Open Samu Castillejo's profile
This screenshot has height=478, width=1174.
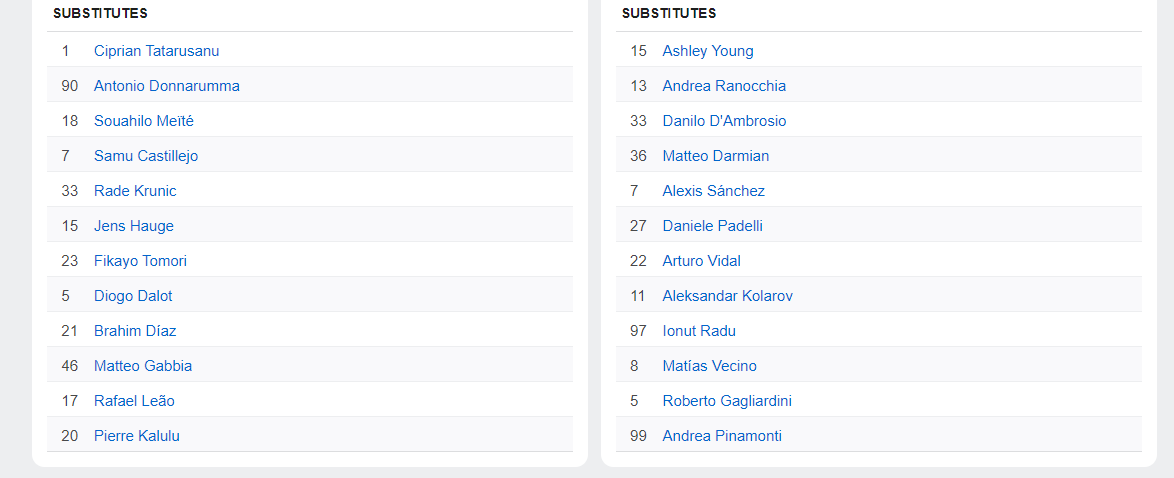146,156
